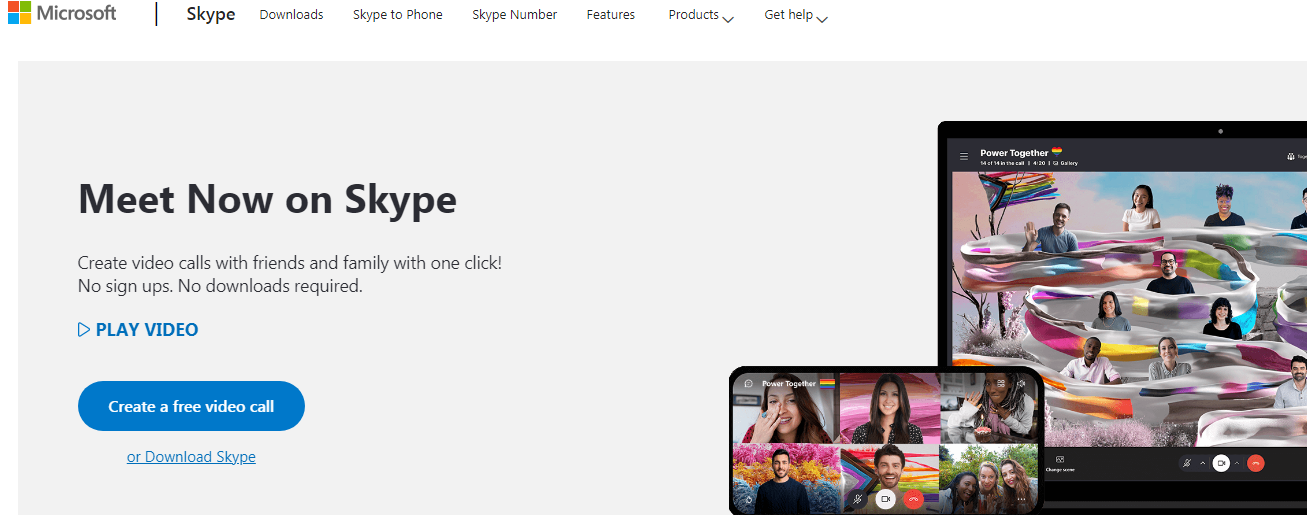
Task: Click the 'Meet Now on Skype' heading
Action: click(x=267, y=199)
